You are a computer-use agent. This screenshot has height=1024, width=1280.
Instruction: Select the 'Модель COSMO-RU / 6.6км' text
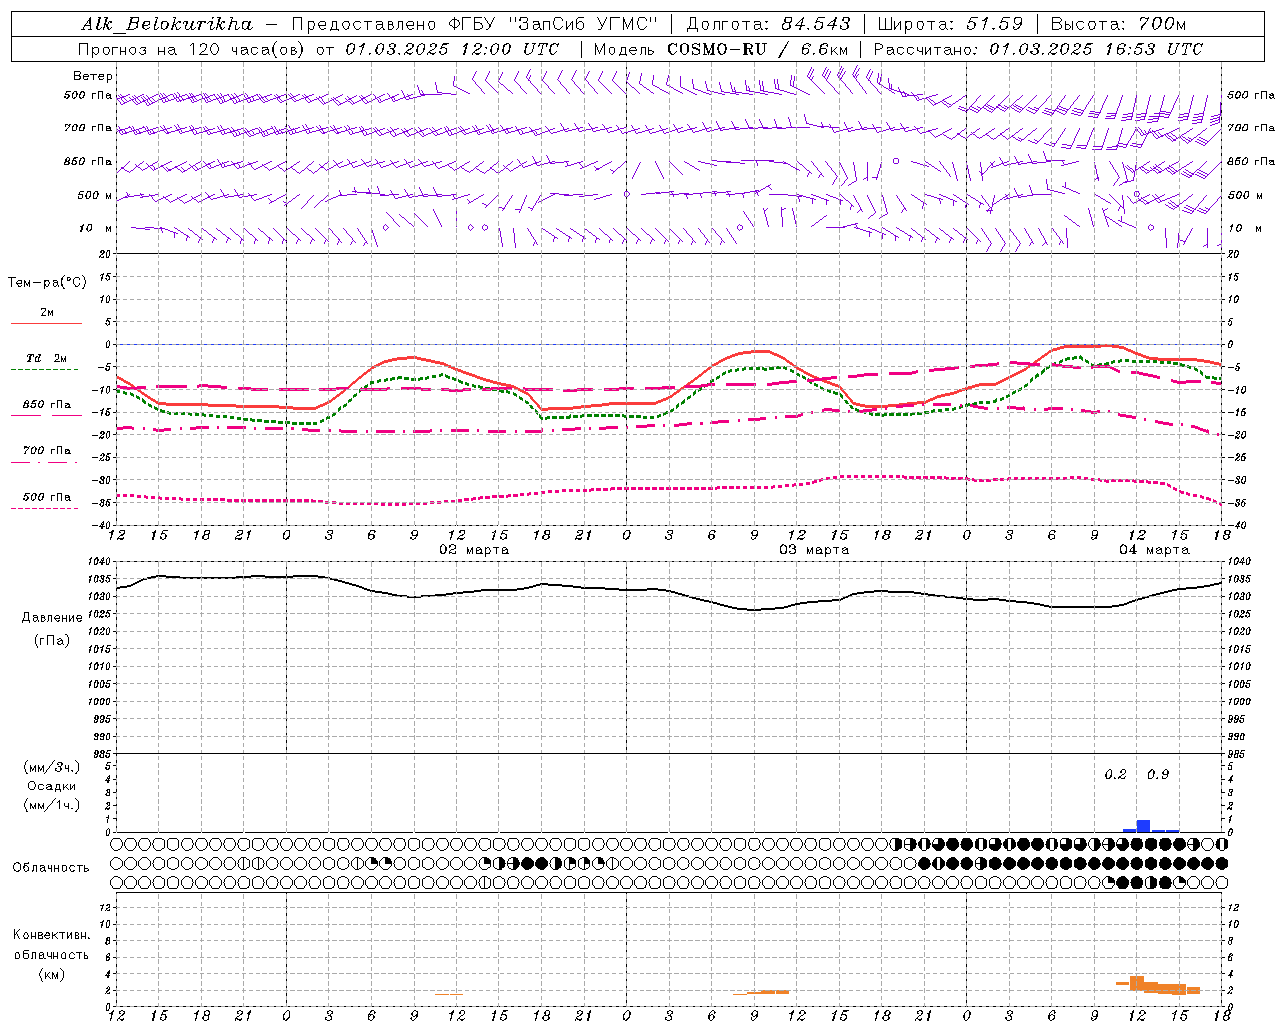tap(720, 49)
